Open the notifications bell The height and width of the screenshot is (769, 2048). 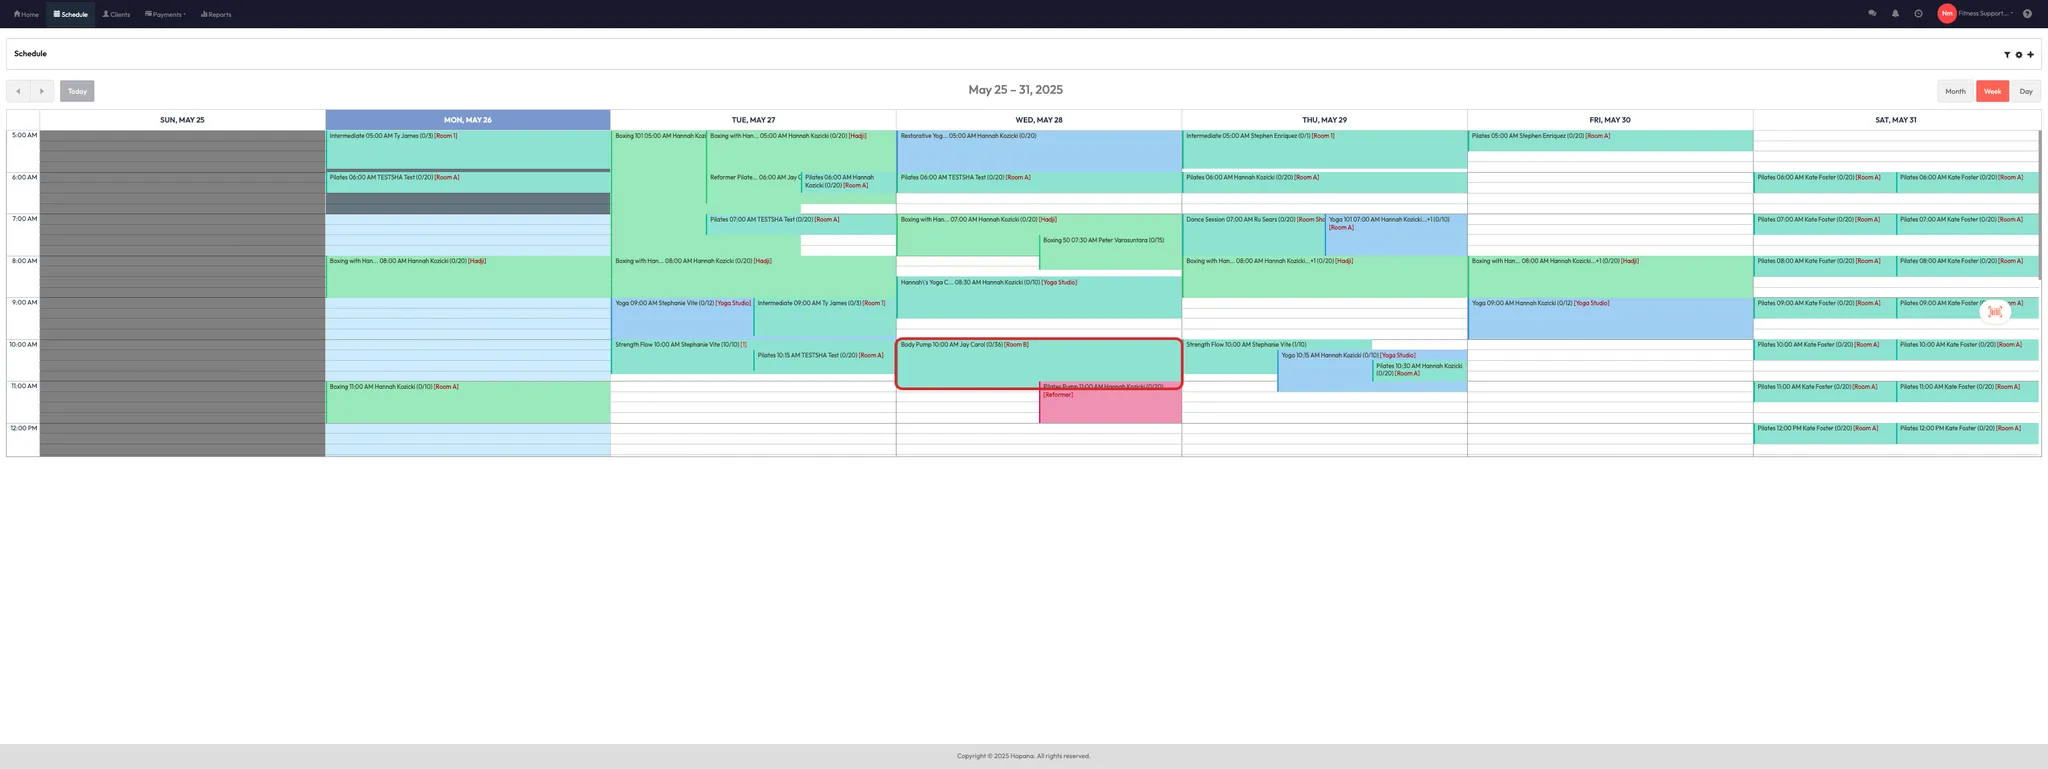click(x=1895, y=14)
